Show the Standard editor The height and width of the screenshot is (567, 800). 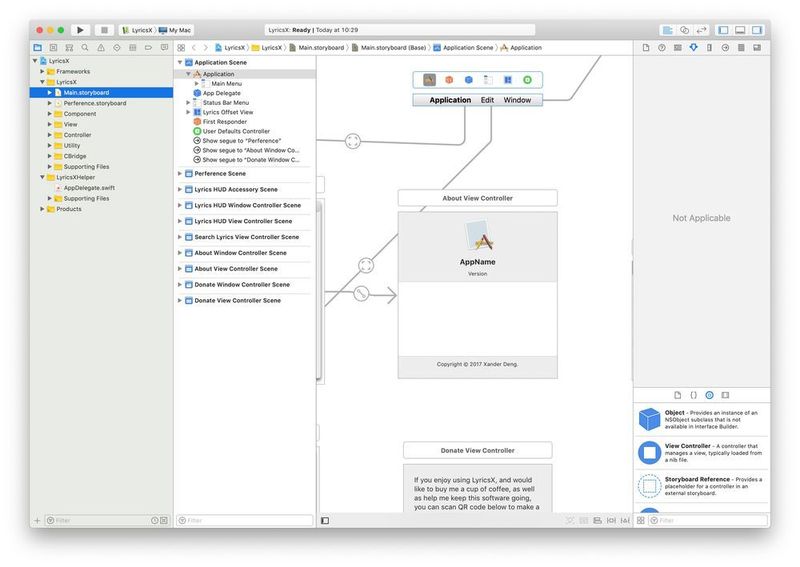(x=667, y=30)
